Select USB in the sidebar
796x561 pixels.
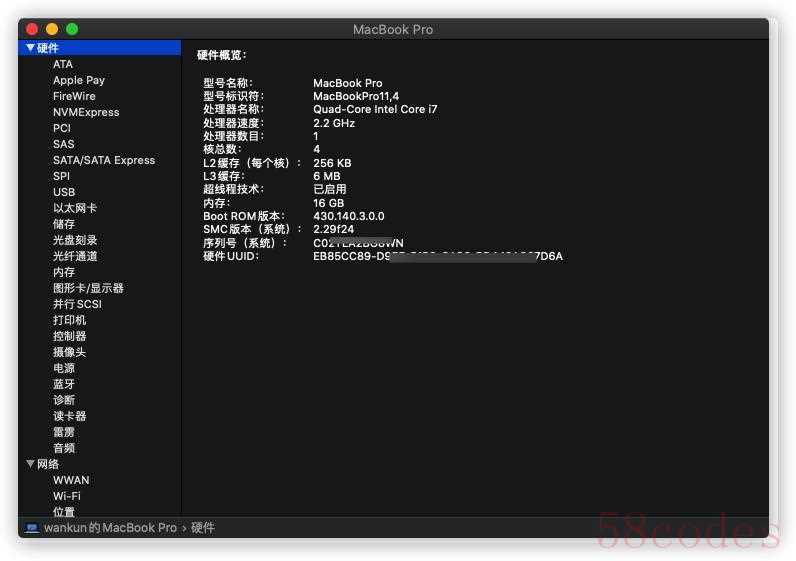click(x=64, y=192)
